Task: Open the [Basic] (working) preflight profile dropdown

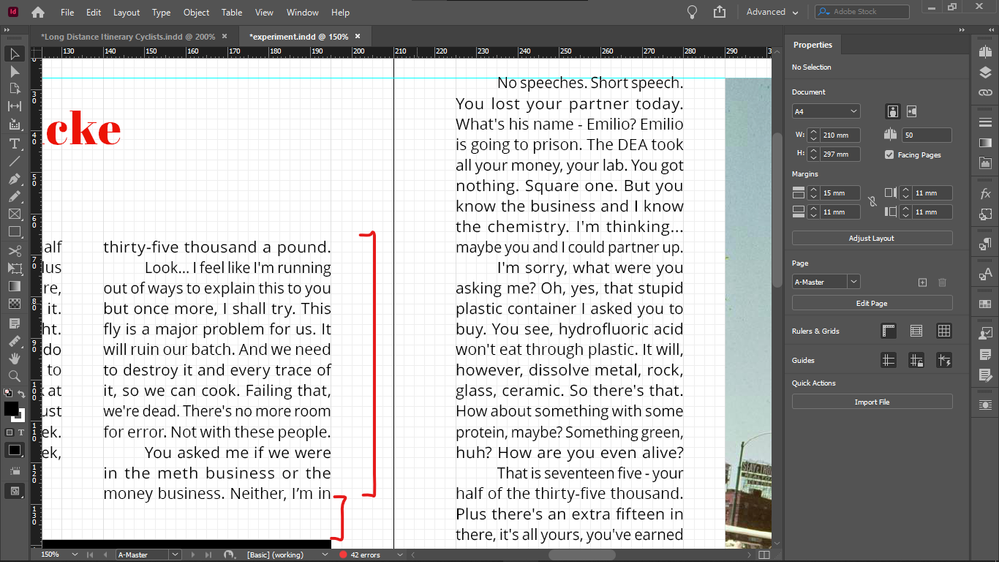Action: click(x=325, y=555)
